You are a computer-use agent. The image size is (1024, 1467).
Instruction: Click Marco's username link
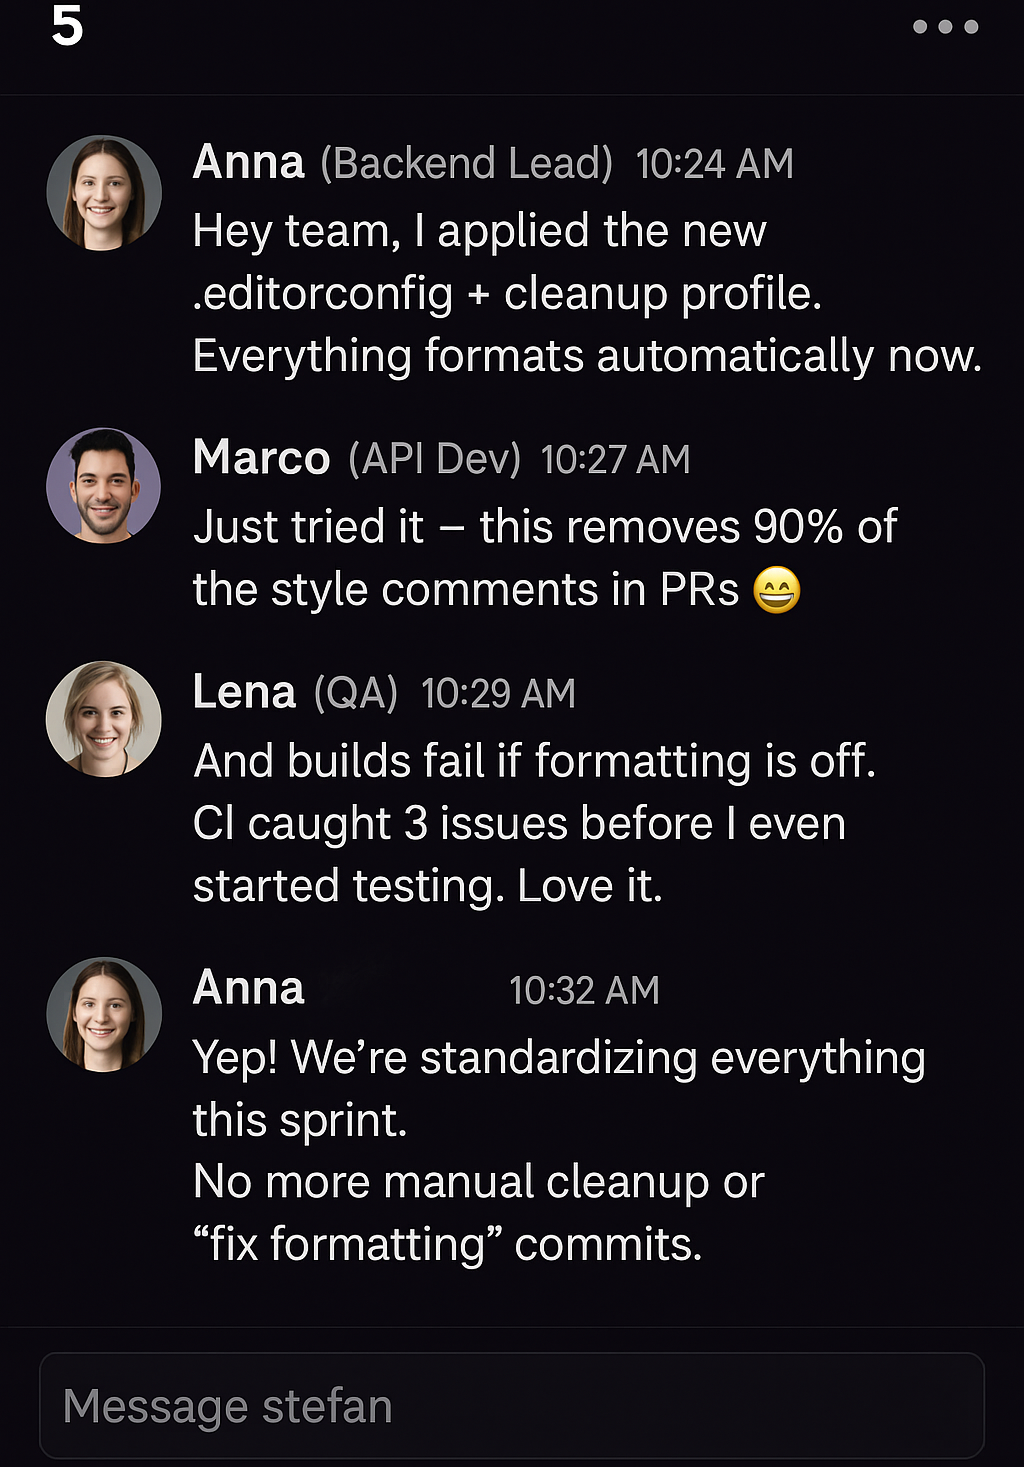(262, 458)
